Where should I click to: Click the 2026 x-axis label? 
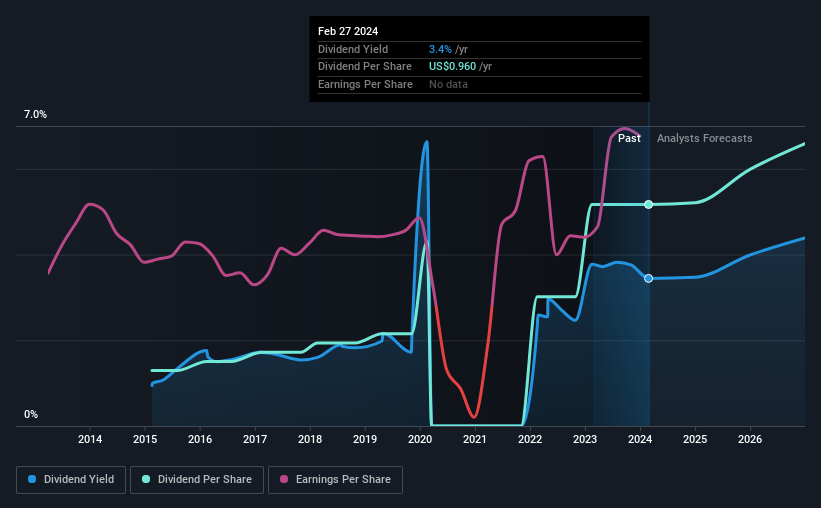click(x=750, y=439)
